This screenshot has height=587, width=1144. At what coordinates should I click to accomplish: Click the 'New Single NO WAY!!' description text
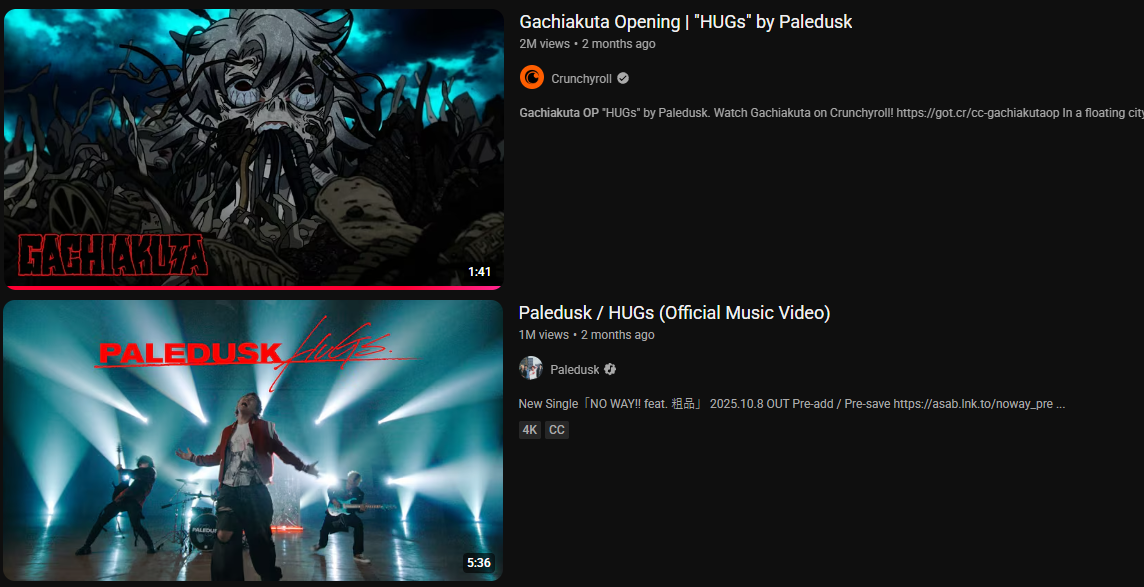pyautogui.click(x=792, y=403)
